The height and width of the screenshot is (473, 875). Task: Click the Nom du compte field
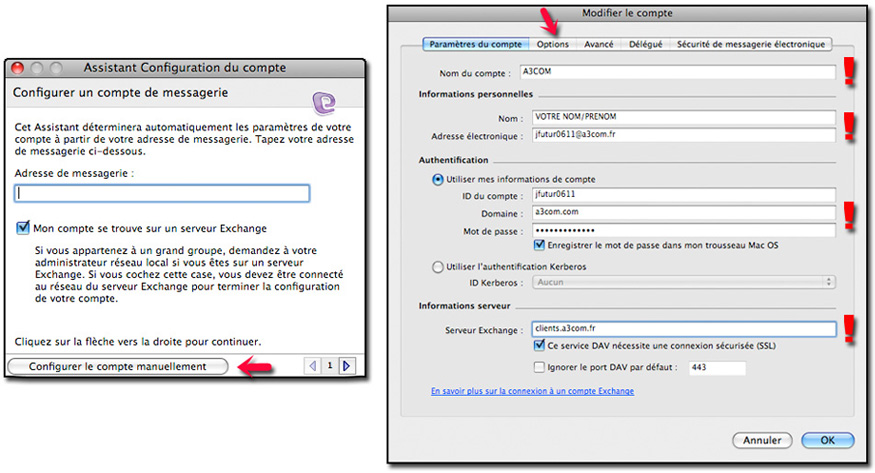pyautogui.click(x=677, y=71)
